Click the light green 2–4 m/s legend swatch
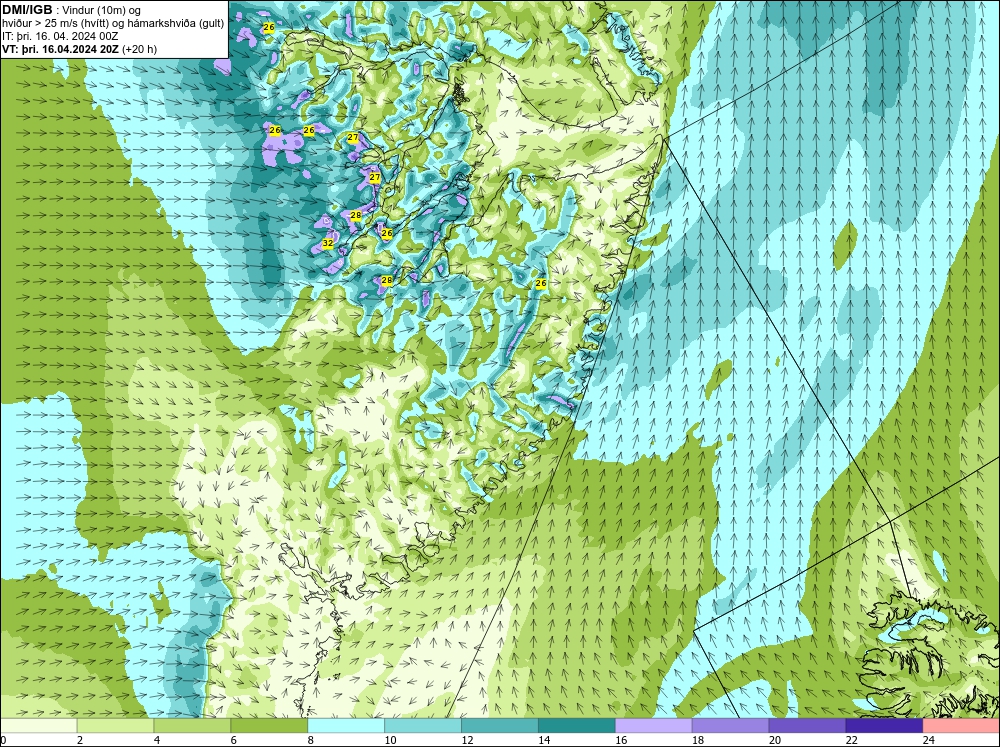The height and width of the screenshot is (747, 1000). 115,726
